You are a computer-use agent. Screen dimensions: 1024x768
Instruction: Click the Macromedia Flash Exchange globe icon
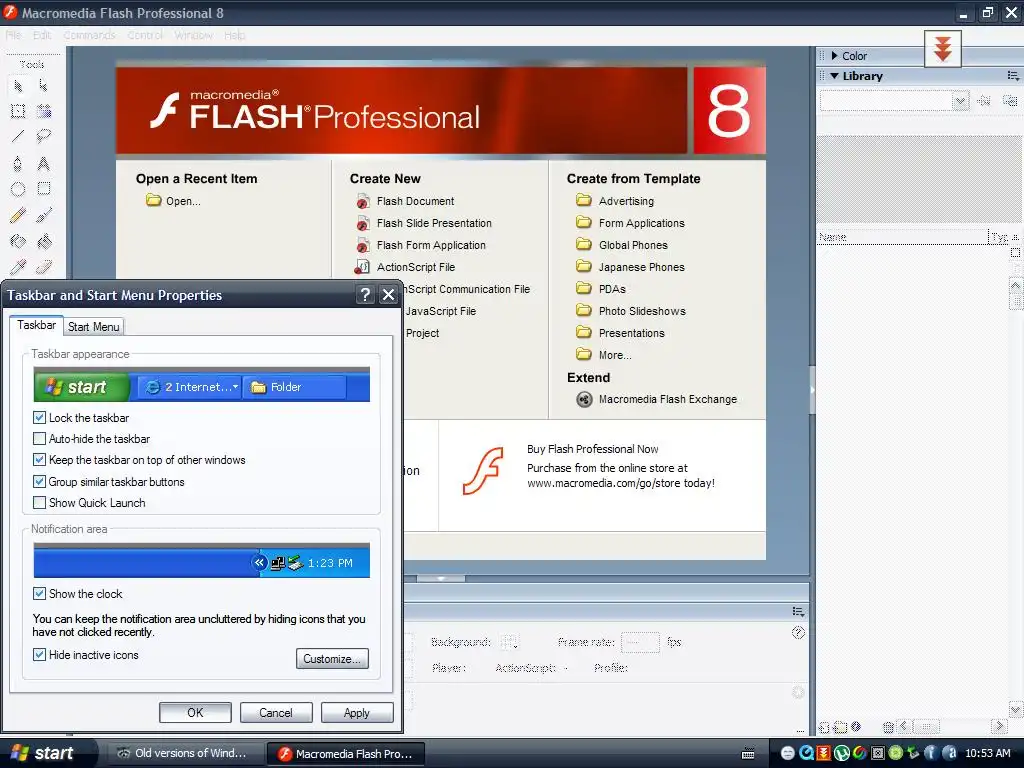pos(584,399)
